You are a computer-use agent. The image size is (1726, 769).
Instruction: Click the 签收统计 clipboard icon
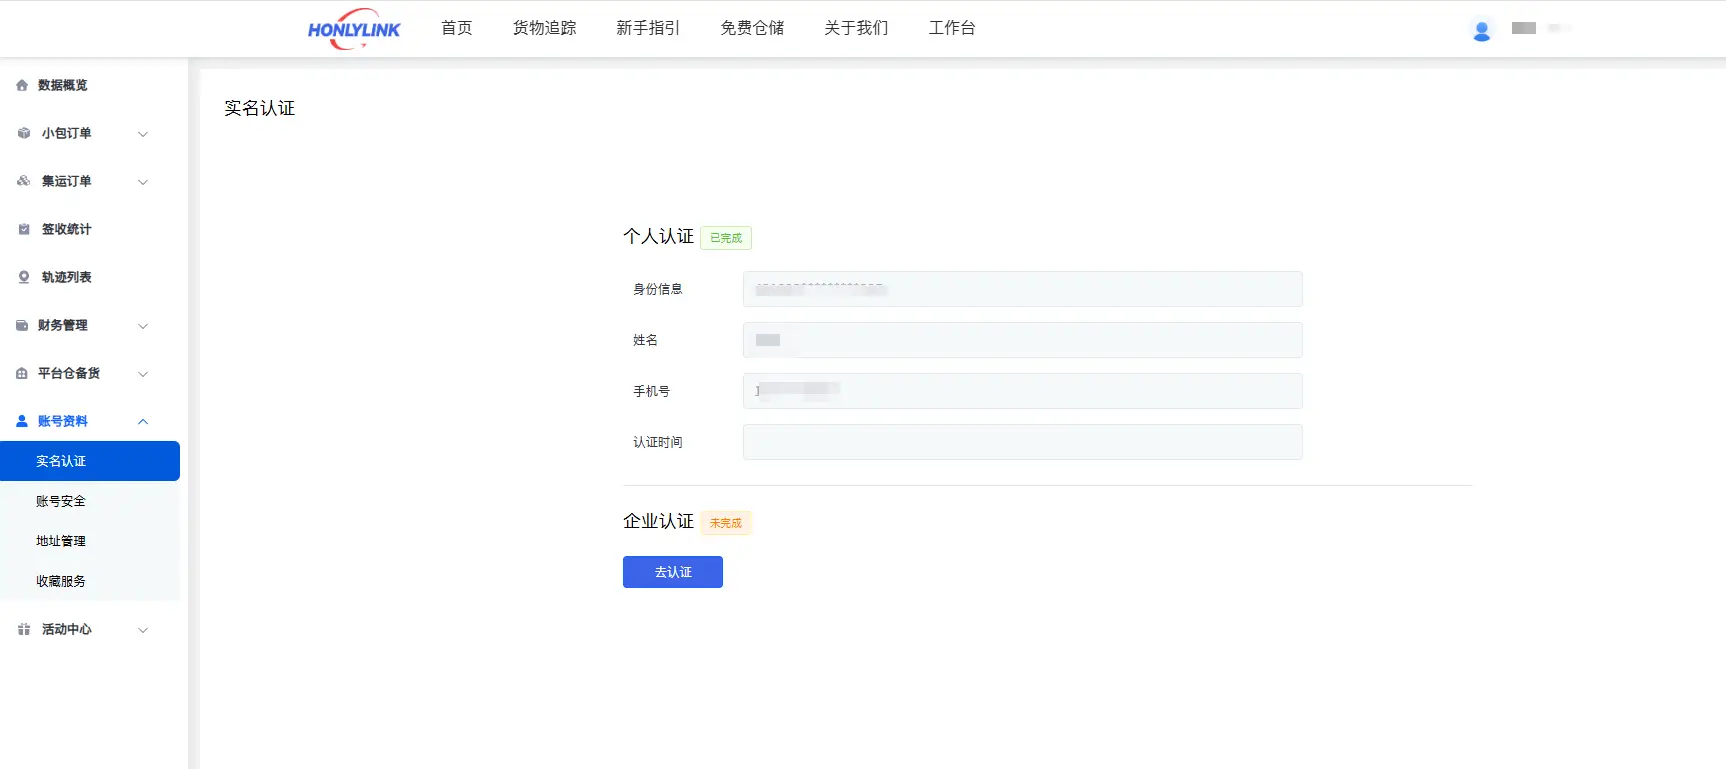tap(24, 229)
